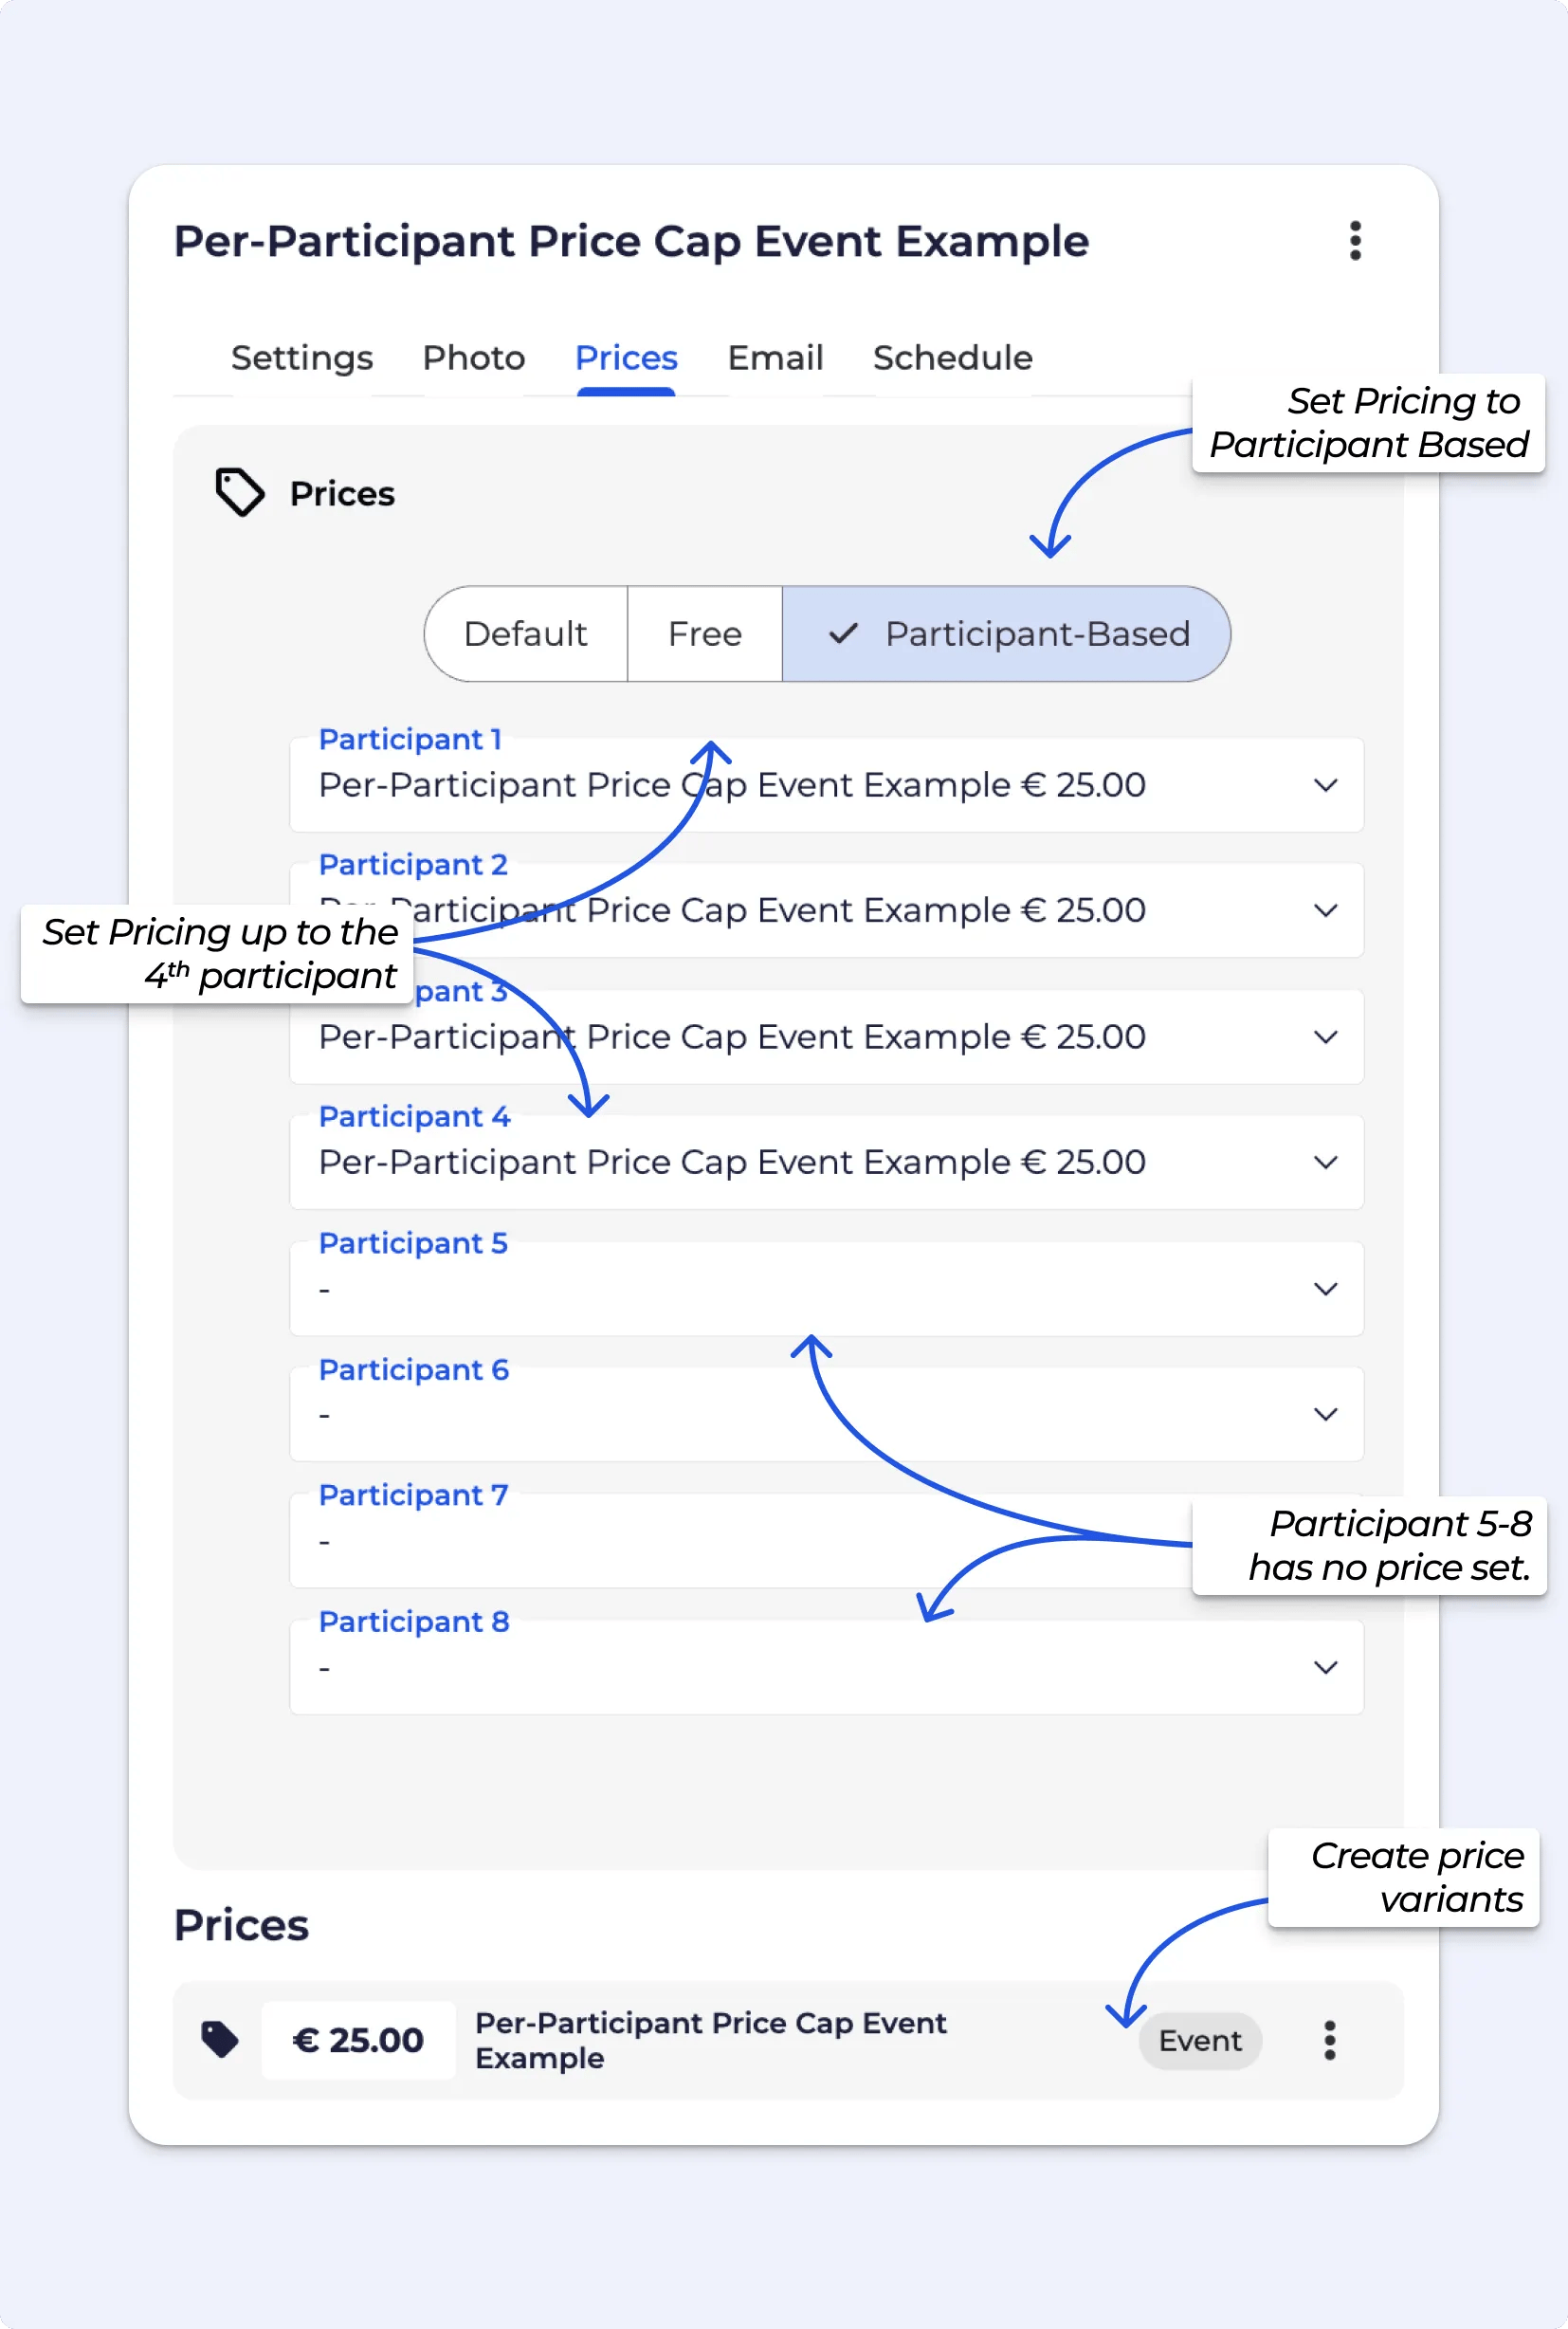The image size is (1568, 2329).
Task: Switch to the Schedule tab
Action: [x=951, y=358]
